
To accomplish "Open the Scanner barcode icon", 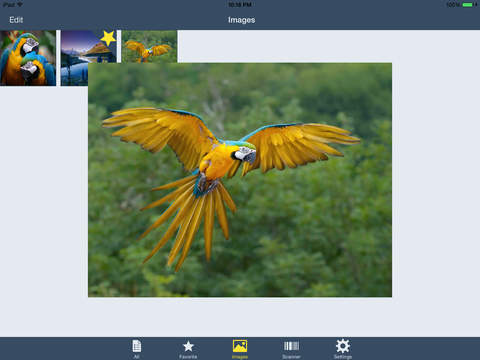I will pos(291,346).
